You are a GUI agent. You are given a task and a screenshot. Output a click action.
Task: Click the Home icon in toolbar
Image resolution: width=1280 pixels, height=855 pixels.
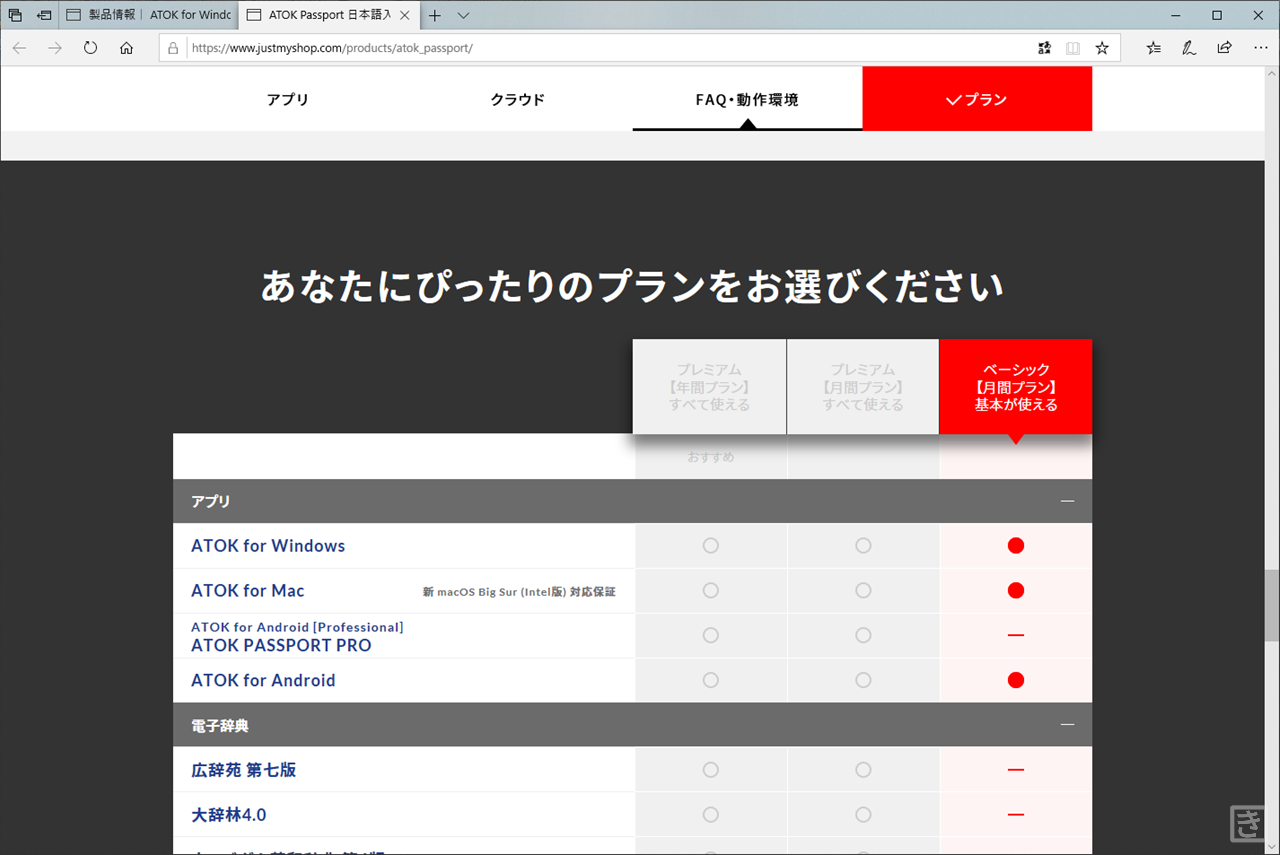click(x=126, y=48)
